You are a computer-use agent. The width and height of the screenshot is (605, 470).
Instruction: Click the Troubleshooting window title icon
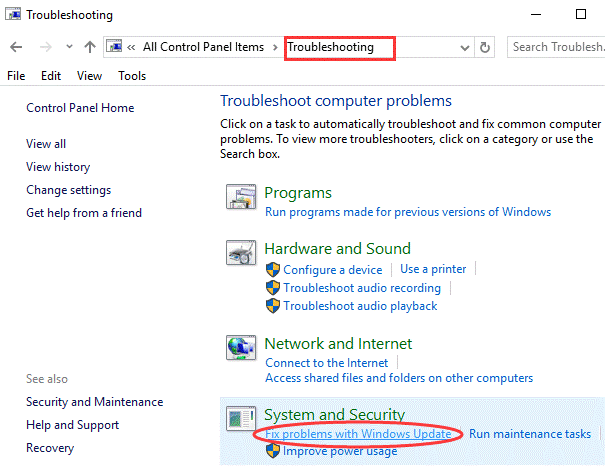click(13, 15)
